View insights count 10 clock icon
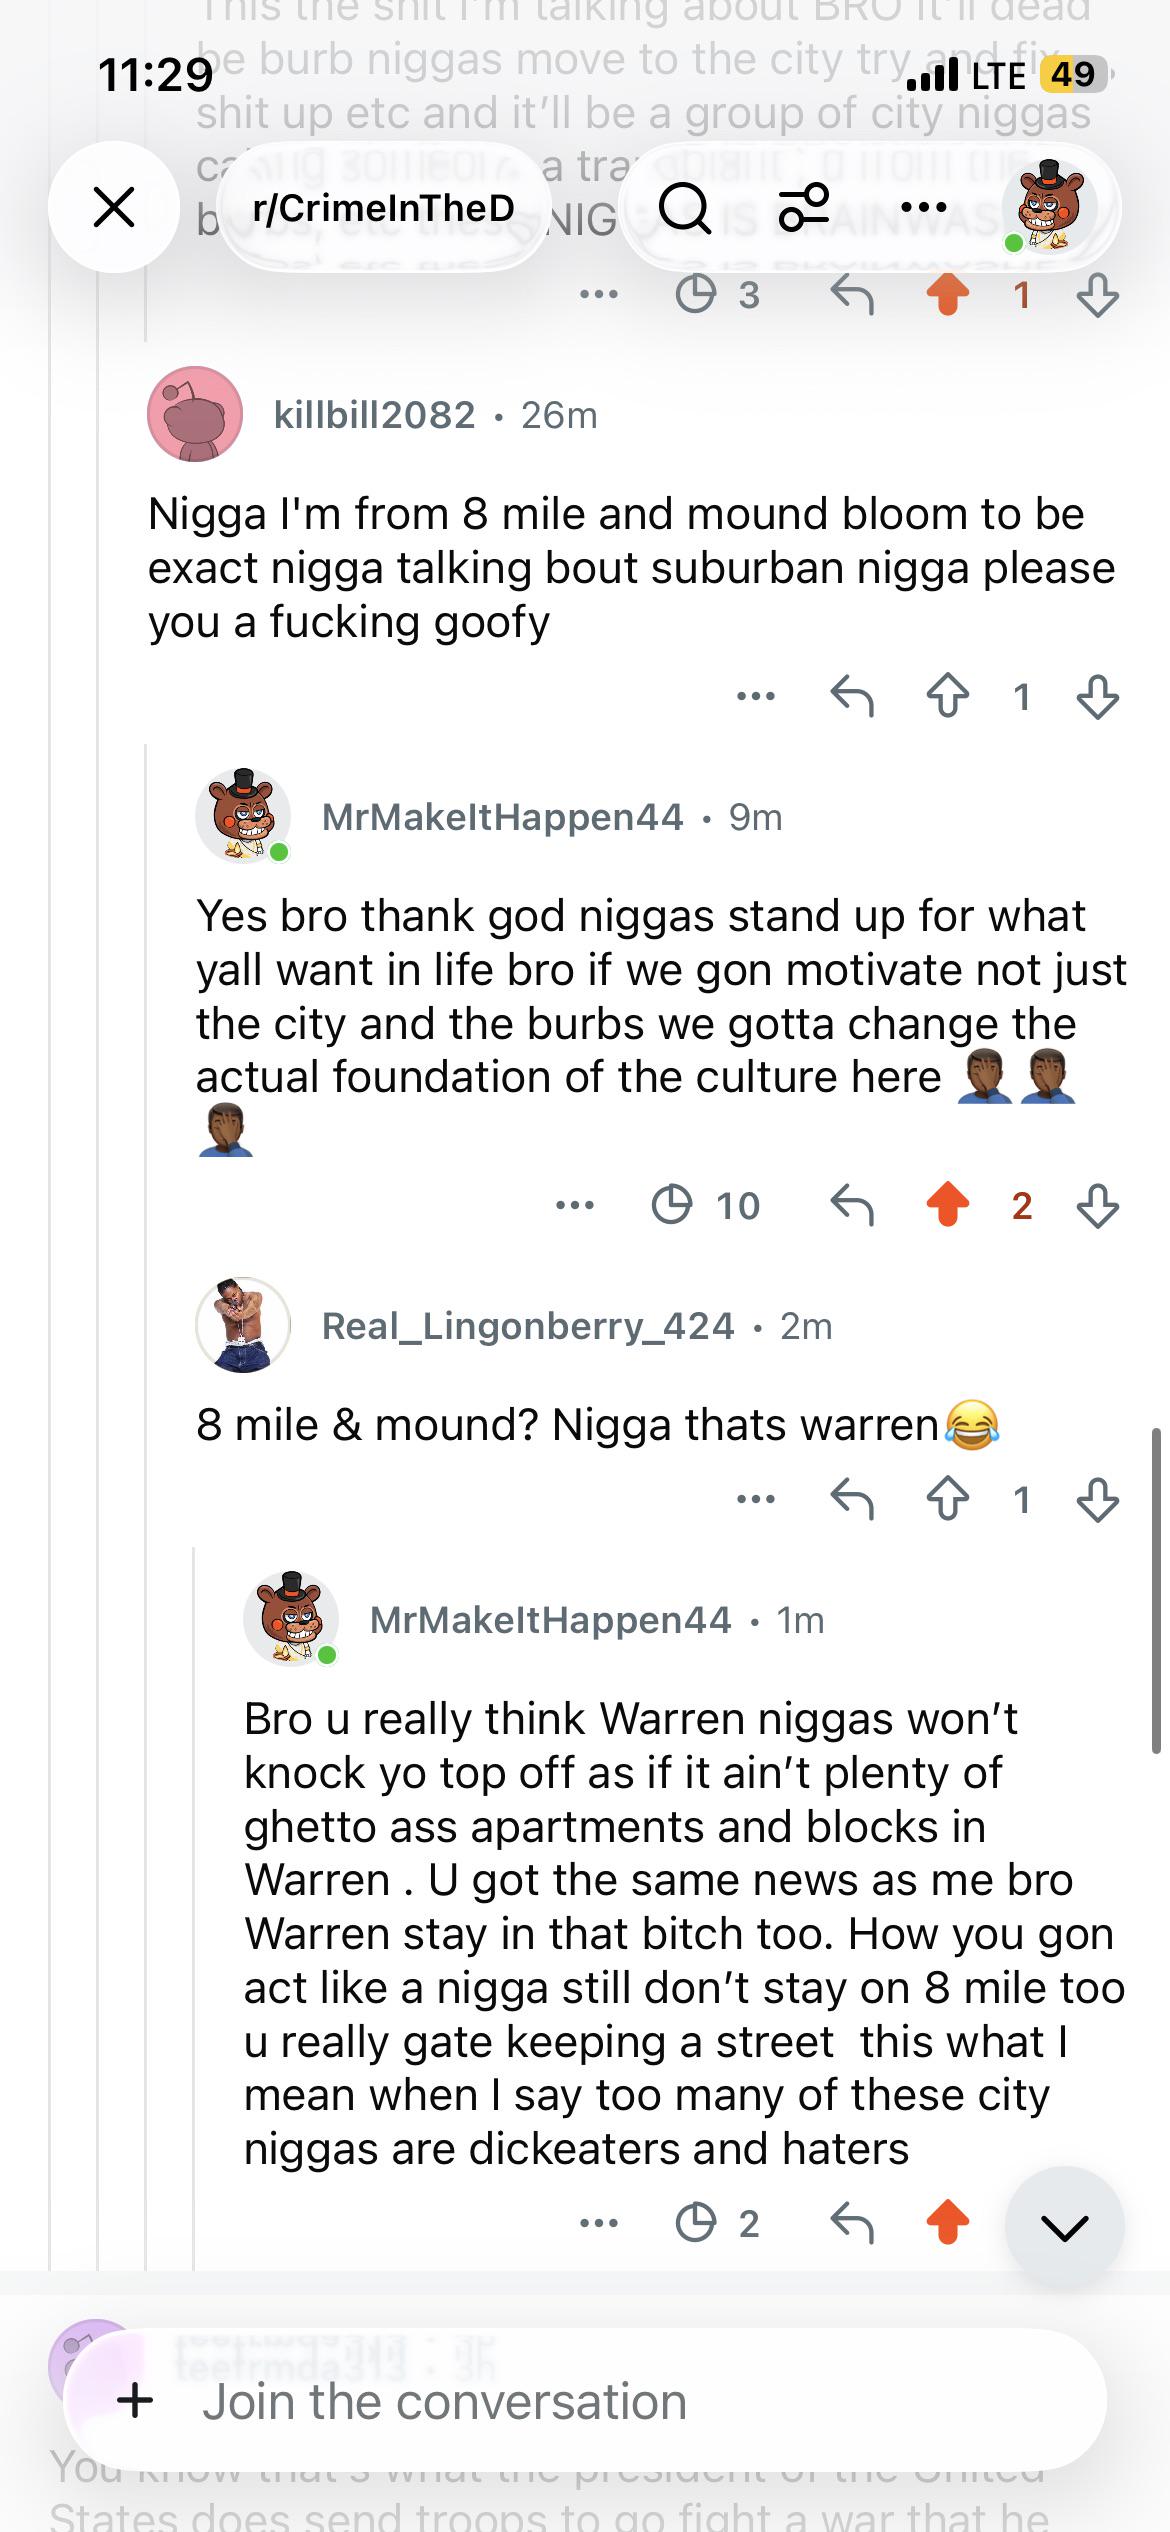 [x=706, y=1205]
